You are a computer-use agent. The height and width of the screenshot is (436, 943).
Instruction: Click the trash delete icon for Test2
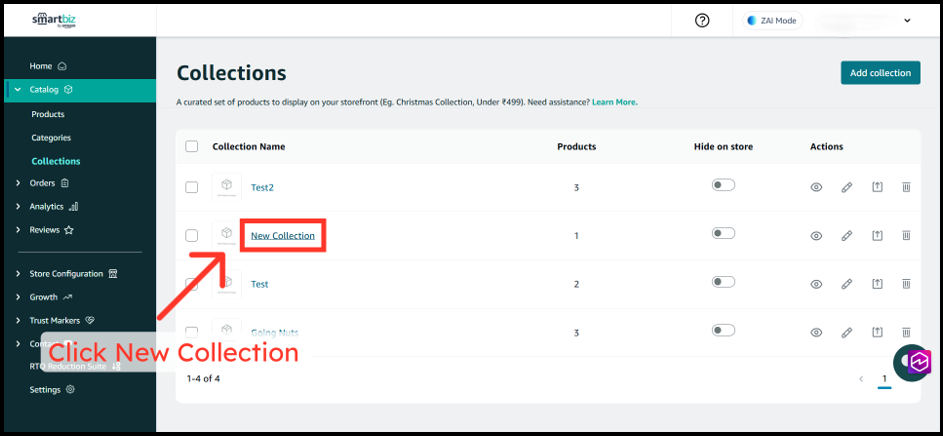point(906,187)
